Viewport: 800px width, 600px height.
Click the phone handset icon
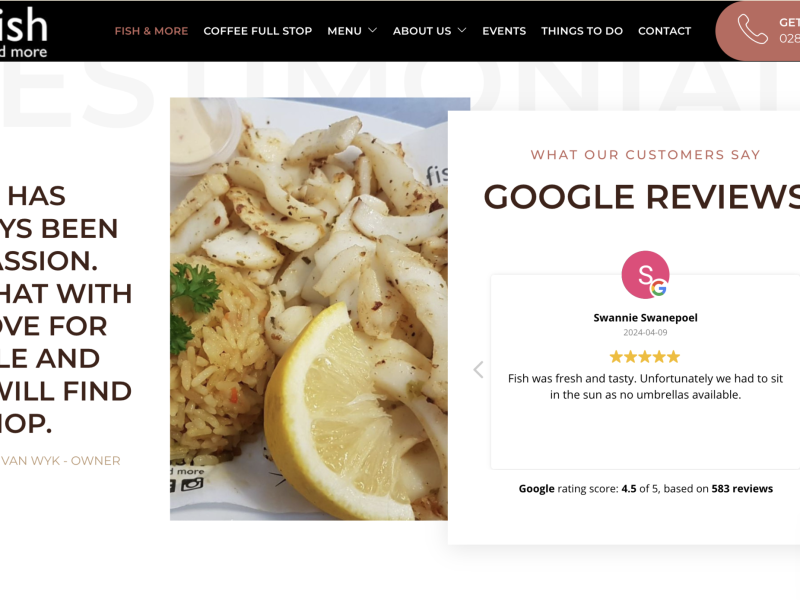752,30
